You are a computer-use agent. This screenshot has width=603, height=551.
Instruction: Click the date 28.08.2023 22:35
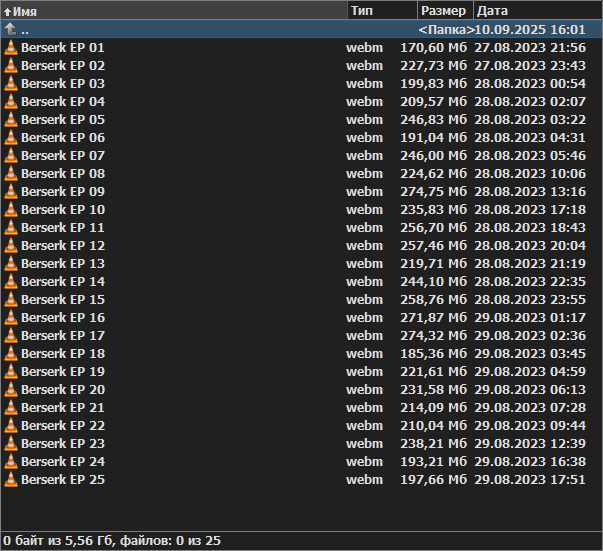click(530, 281)
